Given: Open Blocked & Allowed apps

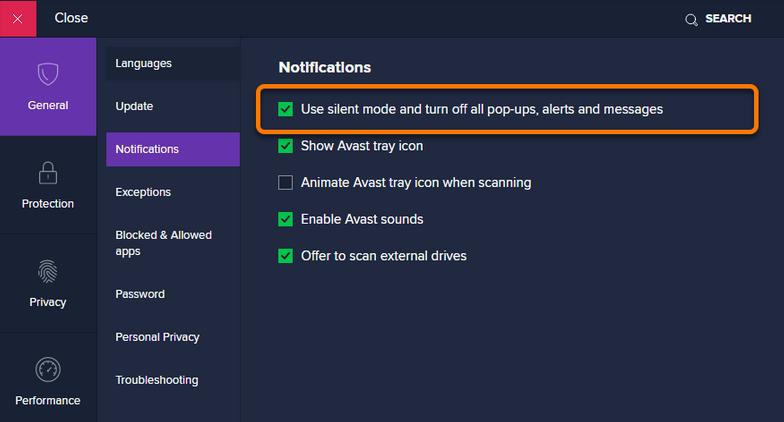Looking at the screenshot, I should coord(163,243).
